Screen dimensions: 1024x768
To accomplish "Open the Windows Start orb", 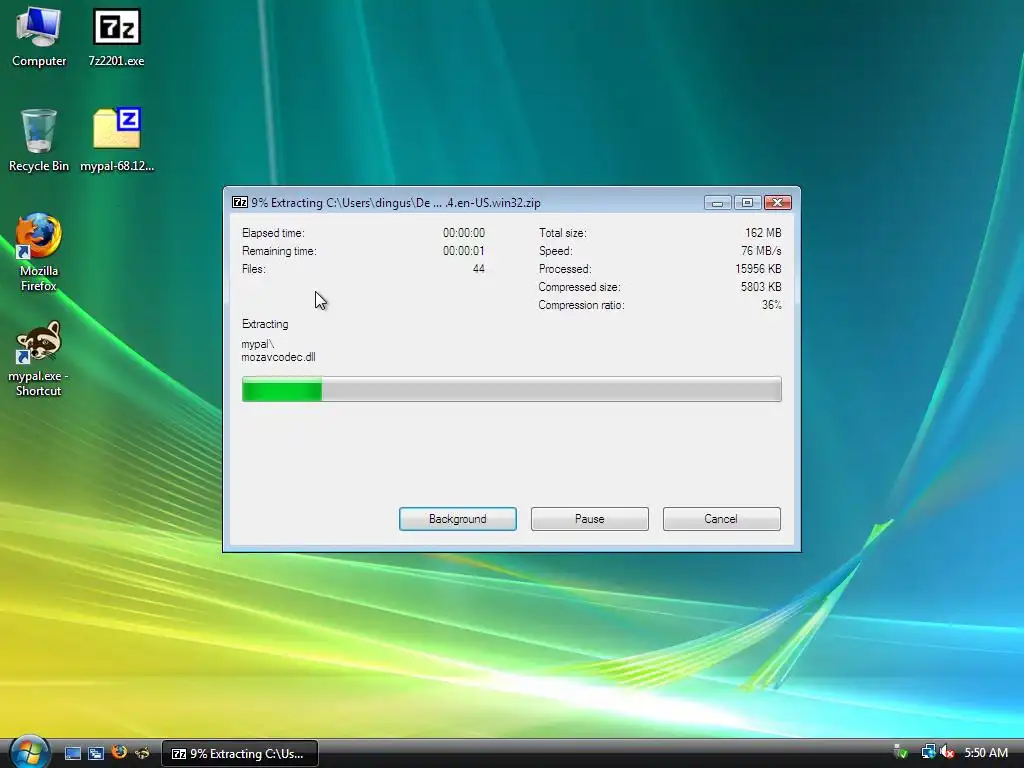I will (x=29, y=752).
